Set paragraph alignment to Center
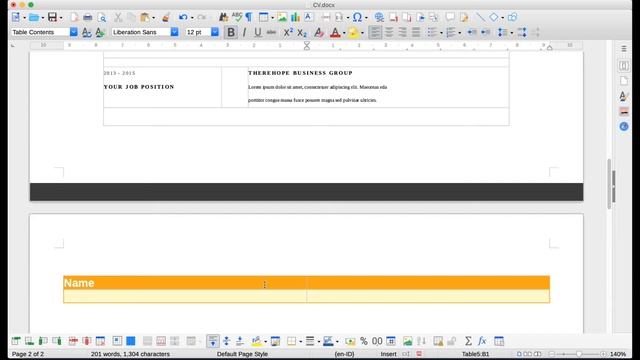Image resolution: width=640 pixels, height=360 pixels. [x=389, y=32]
